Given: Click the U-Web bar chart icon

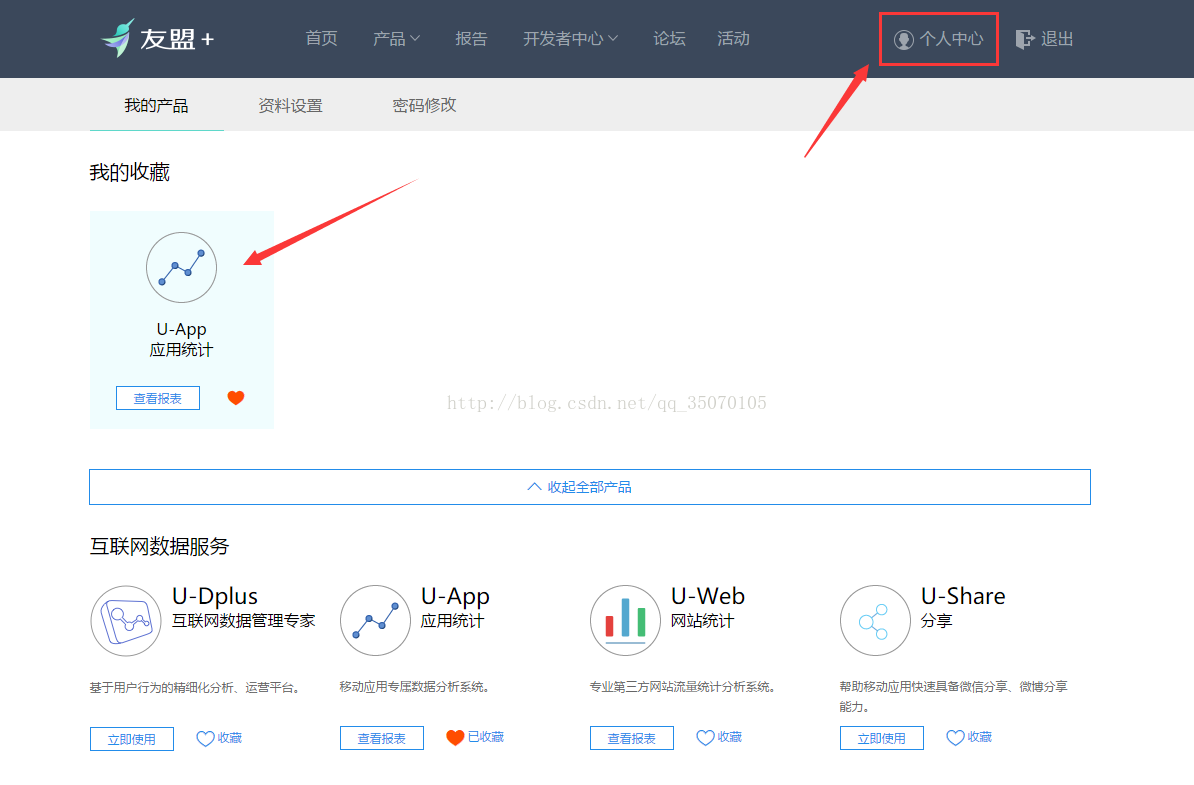Looking at the screenshot, I should [625, 621].
